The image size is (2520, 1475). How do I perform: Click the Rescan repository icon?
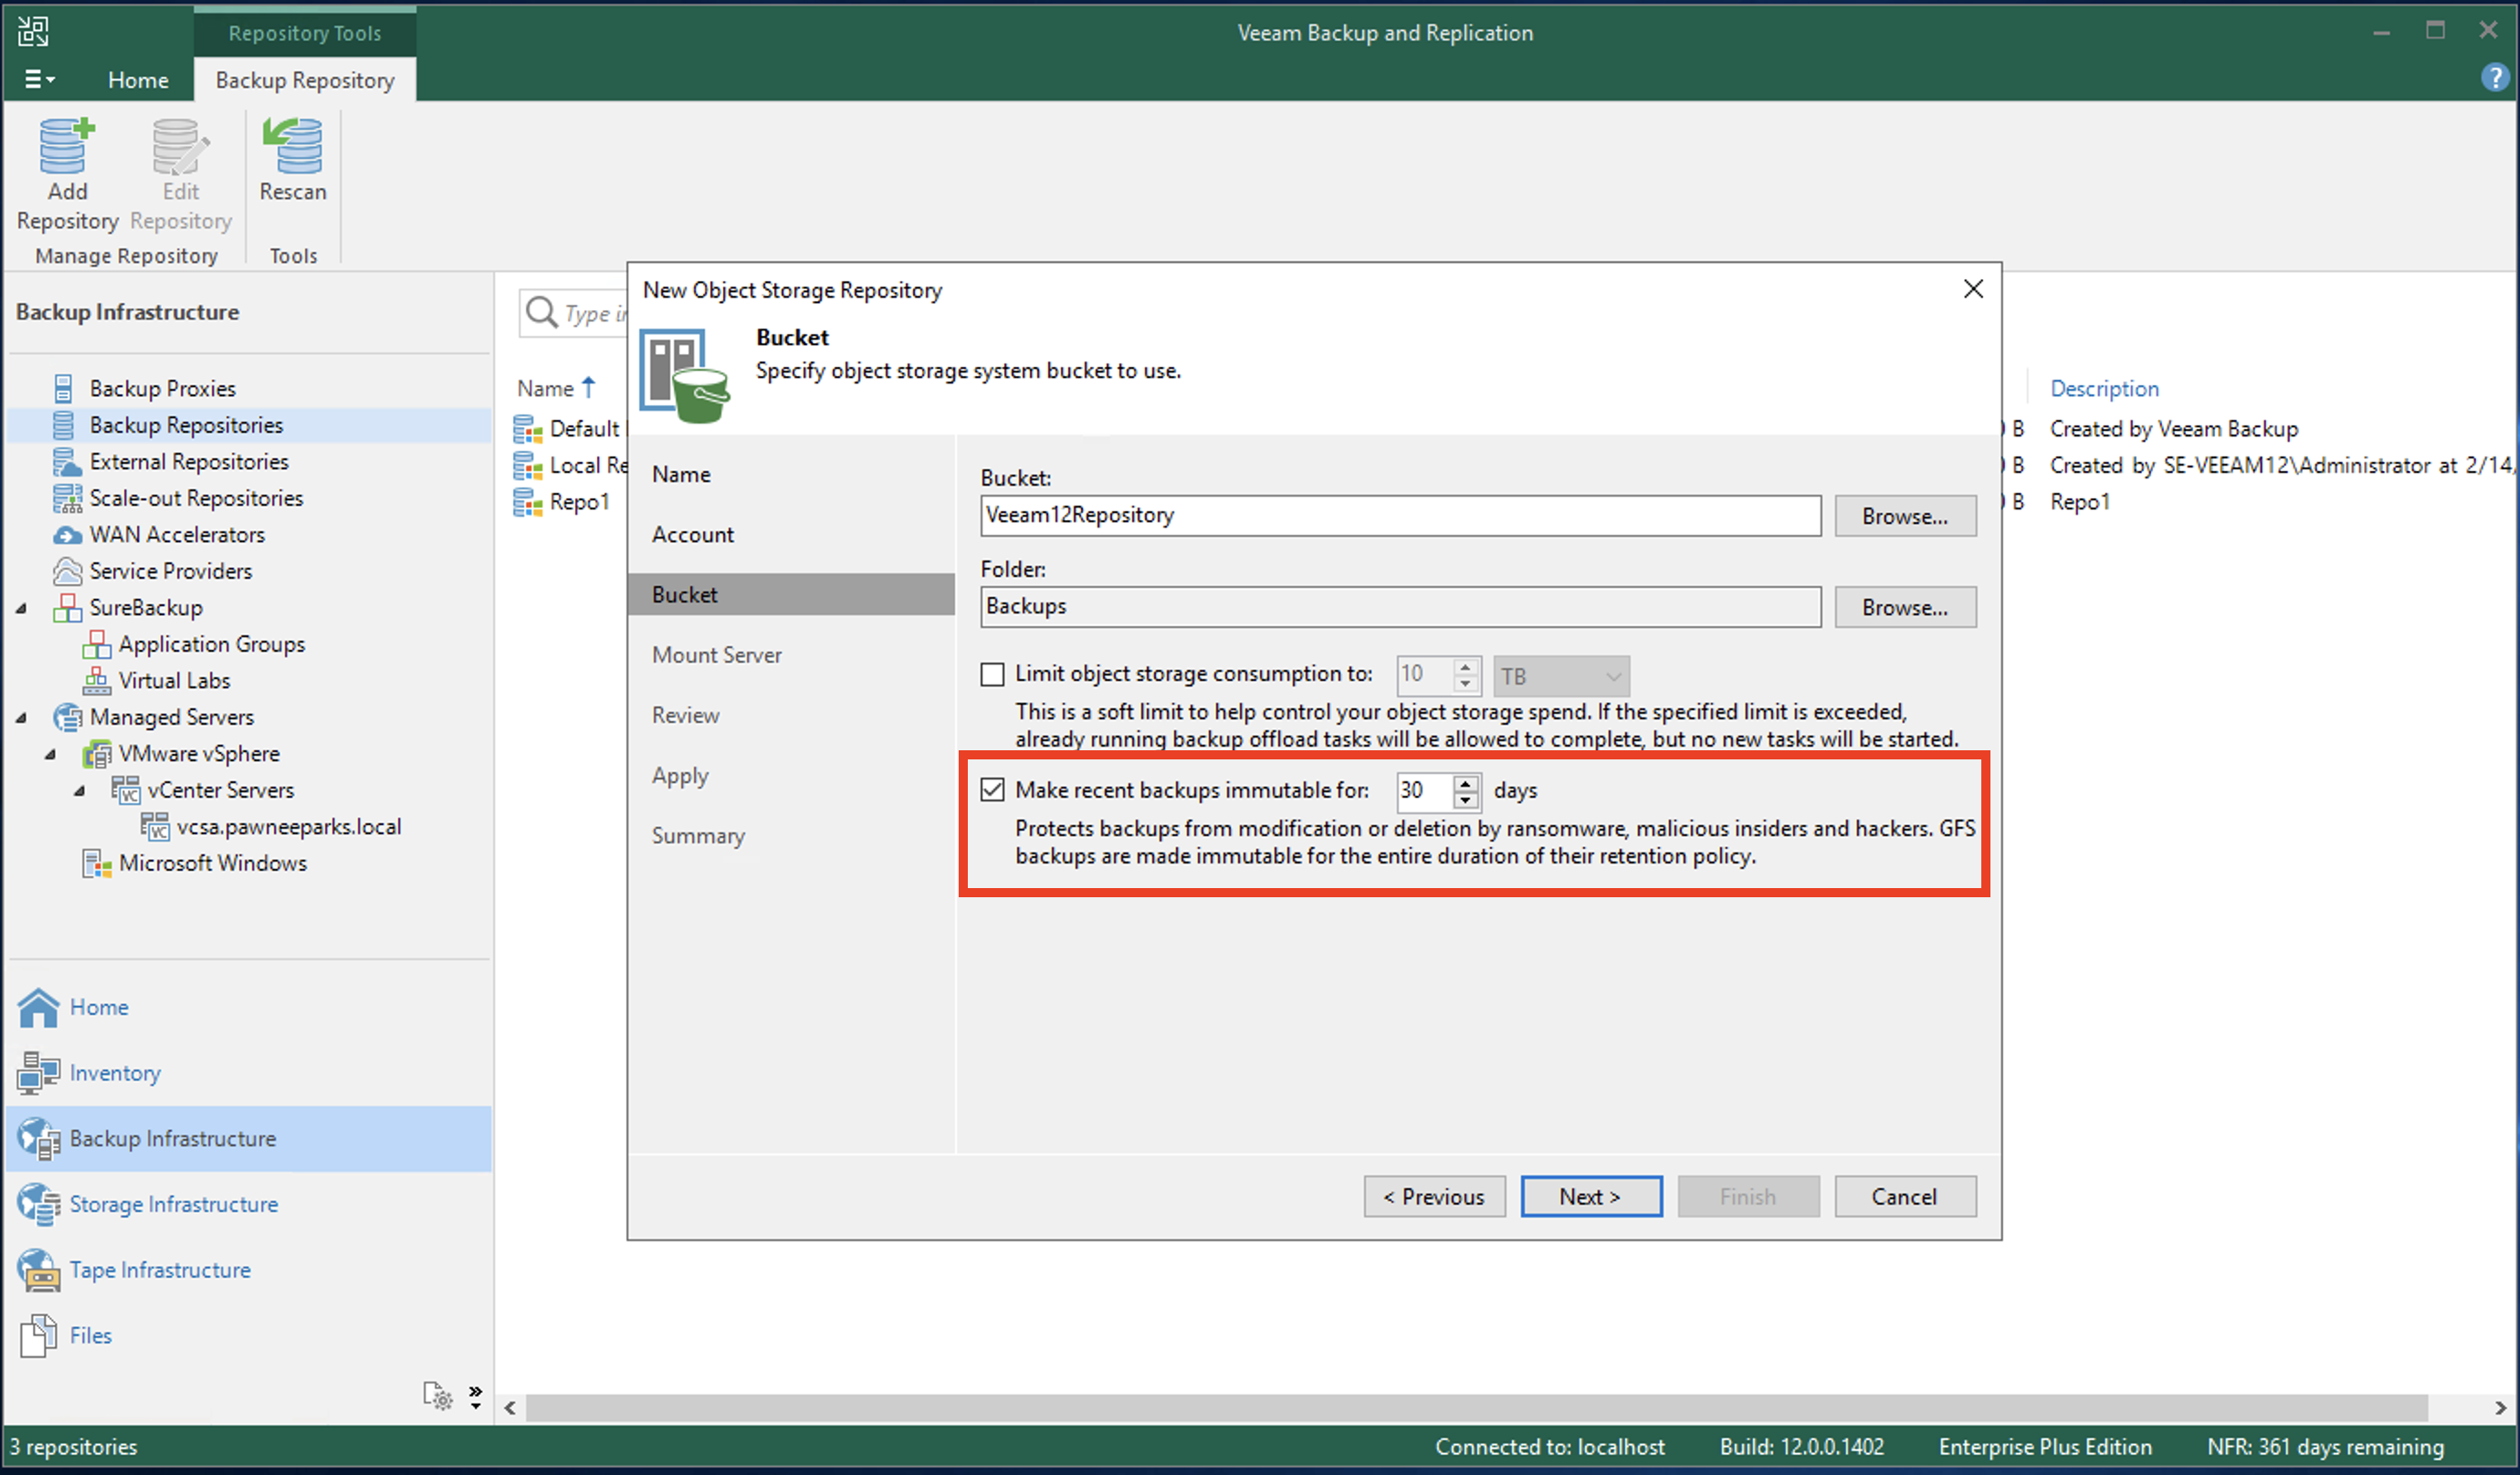[292, 146]
